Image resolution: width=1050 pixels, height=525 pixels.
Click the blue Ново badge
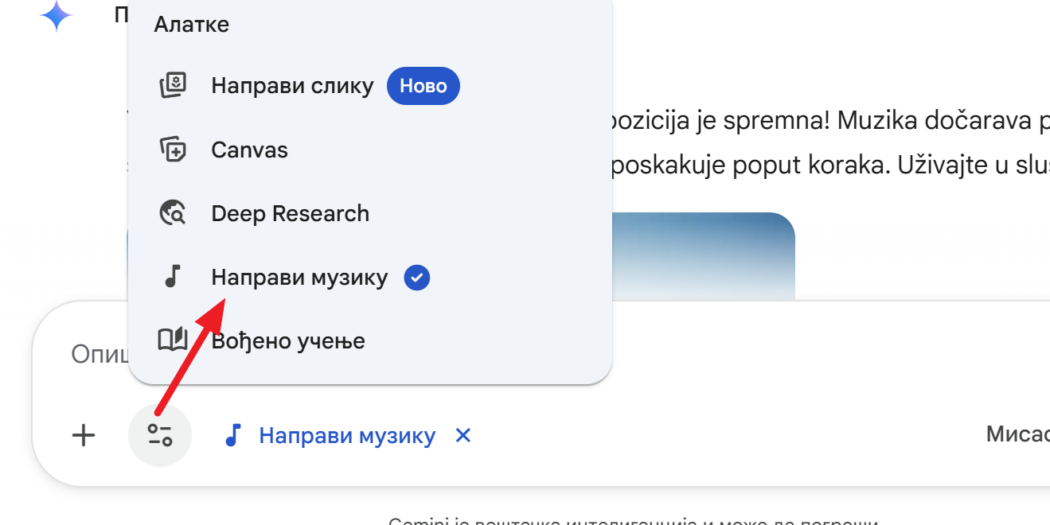(423, 86)
